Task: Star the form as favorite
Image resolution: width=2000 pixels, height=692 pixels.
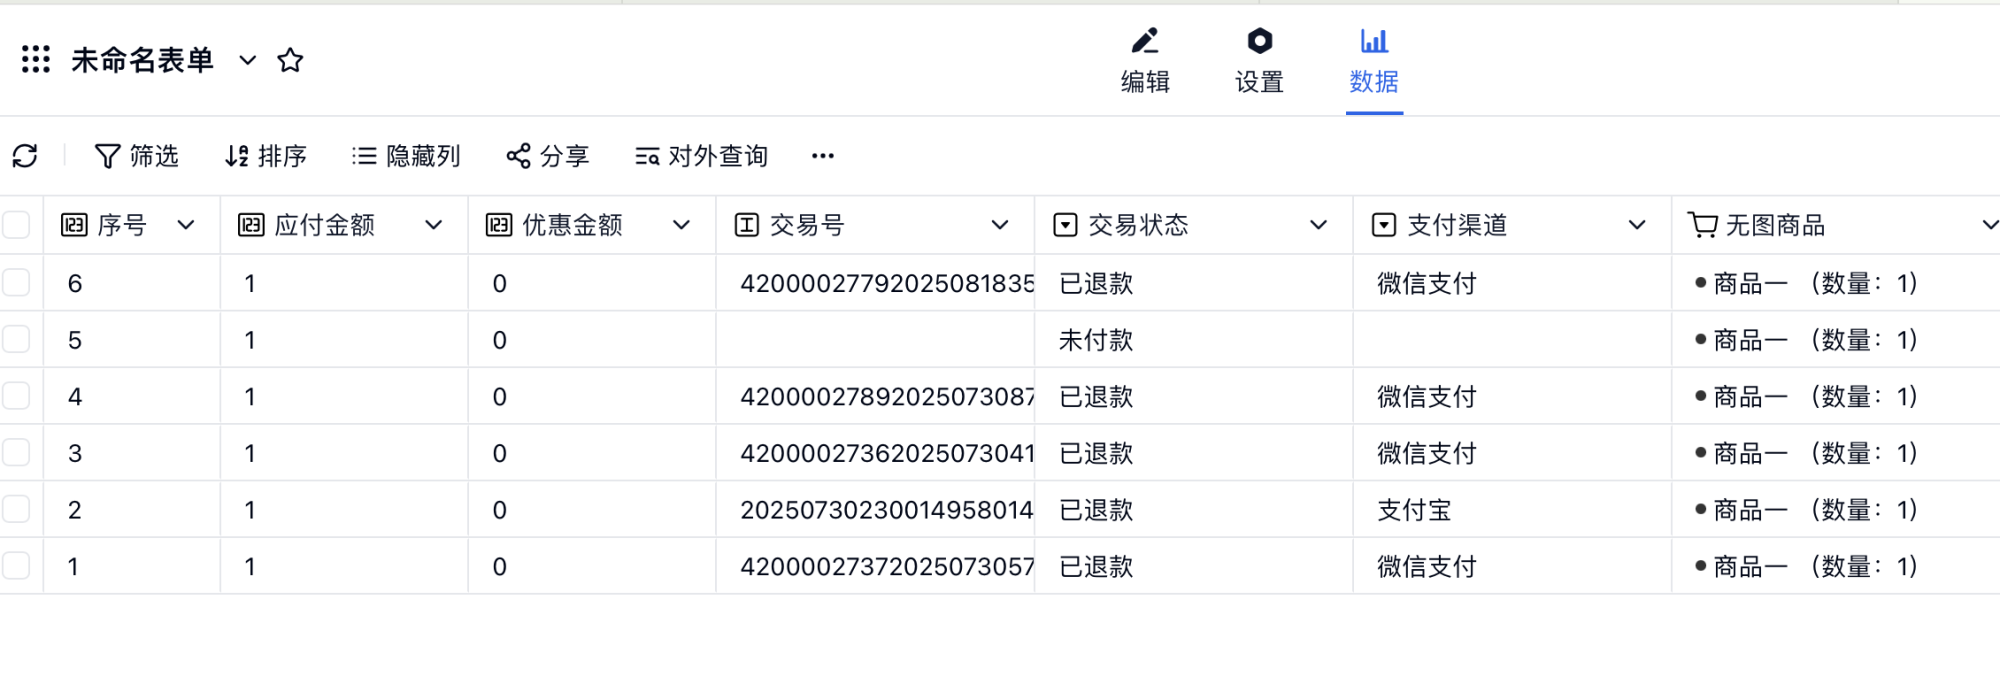Action: coord(290,60)
